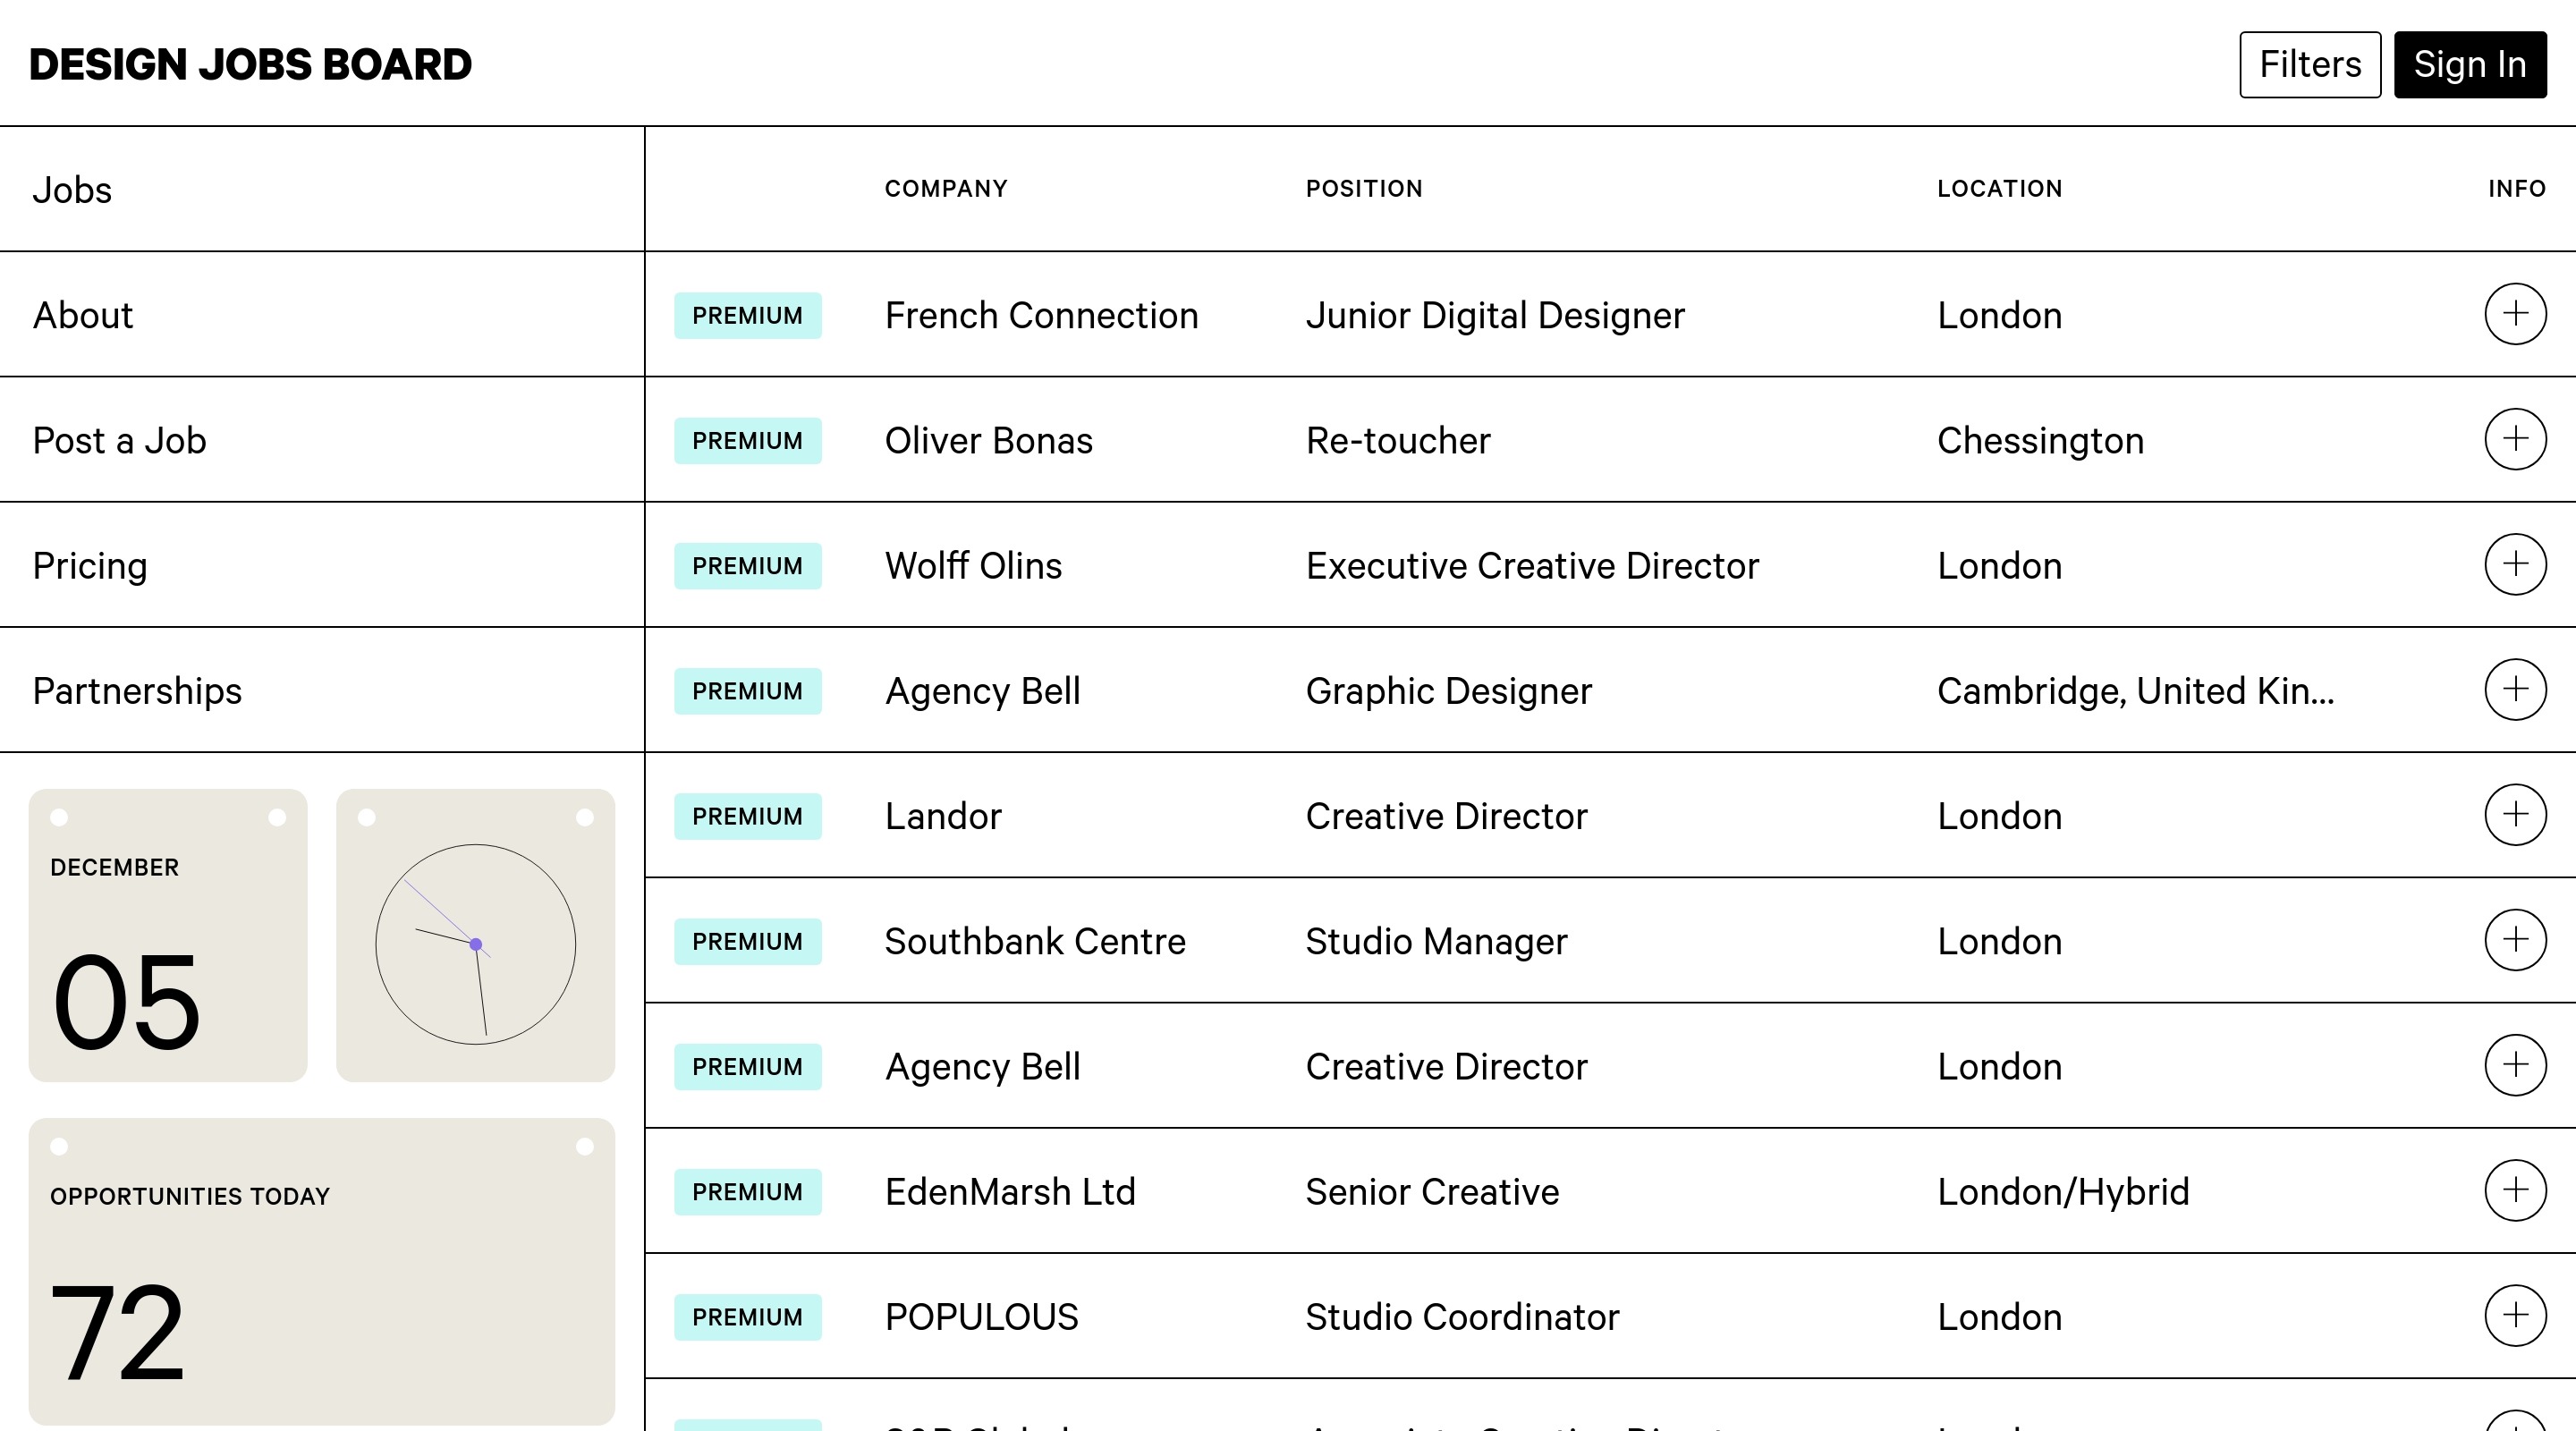2576x1431 pixels.
Task: Select Post a Job in sidebar
Action: click(x=119, y=440)
